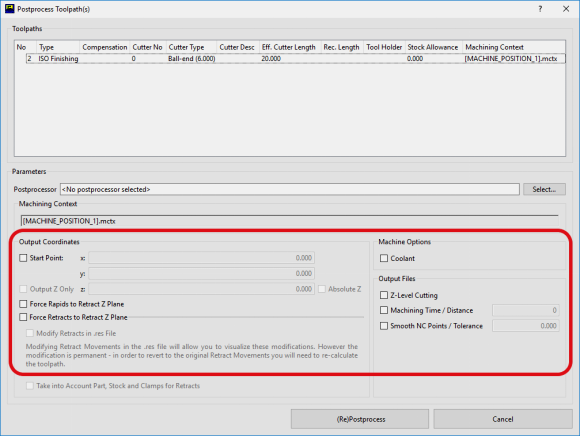580x436 pixels.
Task: Click the Machining Context file field
Action: click(x=290, y=221)
